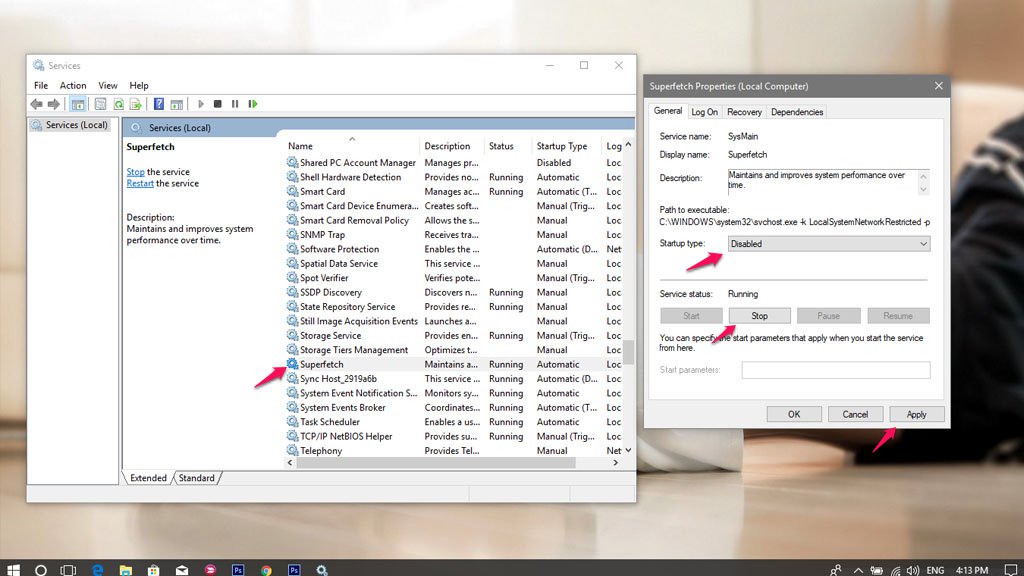Click Stop button in Superfetch Properties
Viewport: 1024px width, 576px height.
[x=760, y=315]
